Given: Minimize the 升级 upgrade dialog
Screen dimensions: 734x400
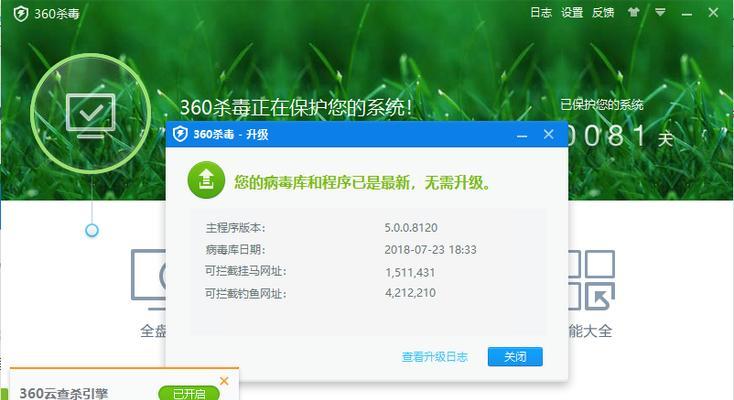Looking at the screenshot, I should click(522, 136).
